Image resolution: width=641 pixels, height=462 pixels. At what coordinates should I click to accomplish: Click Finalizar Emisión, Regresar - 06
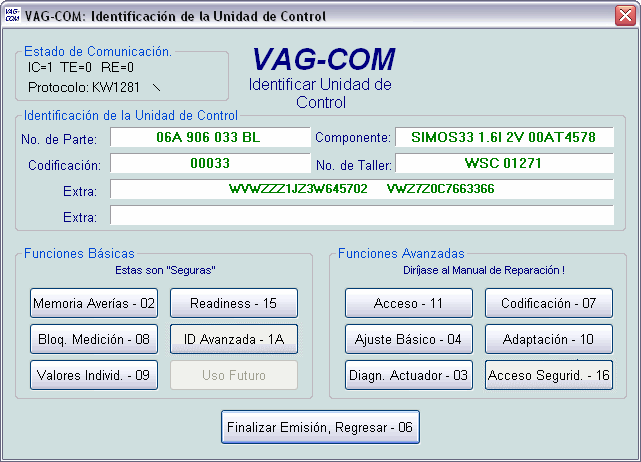click(320, 427)
